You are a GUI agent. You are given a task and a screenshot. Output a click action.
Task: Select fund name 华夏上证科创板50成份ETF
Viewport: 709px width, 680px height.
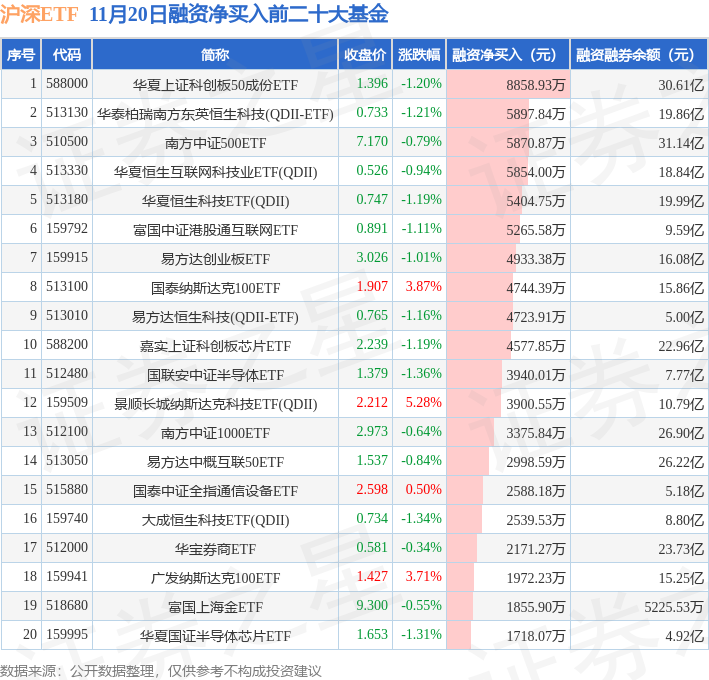tap(215, 85)
